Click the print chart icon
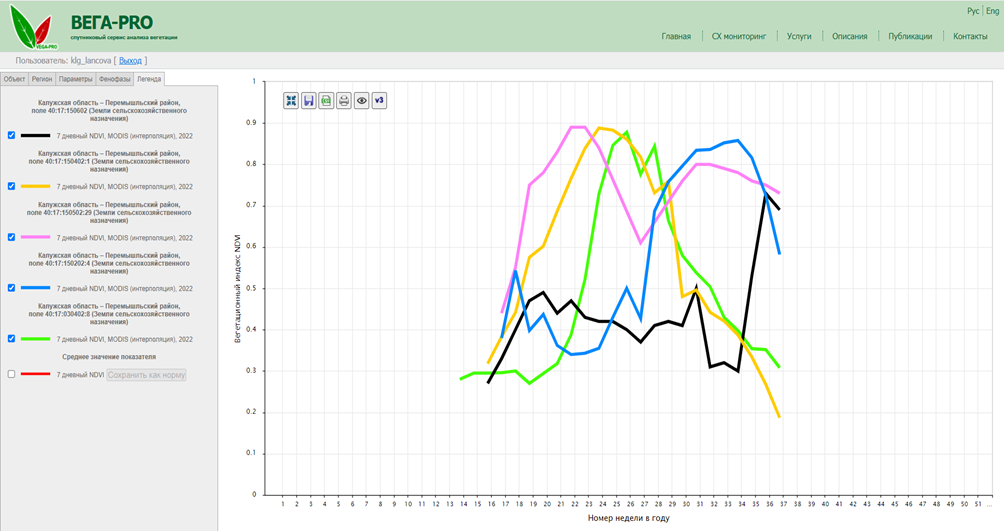This screenshot has width=1004, height=531. coord(344,101)
